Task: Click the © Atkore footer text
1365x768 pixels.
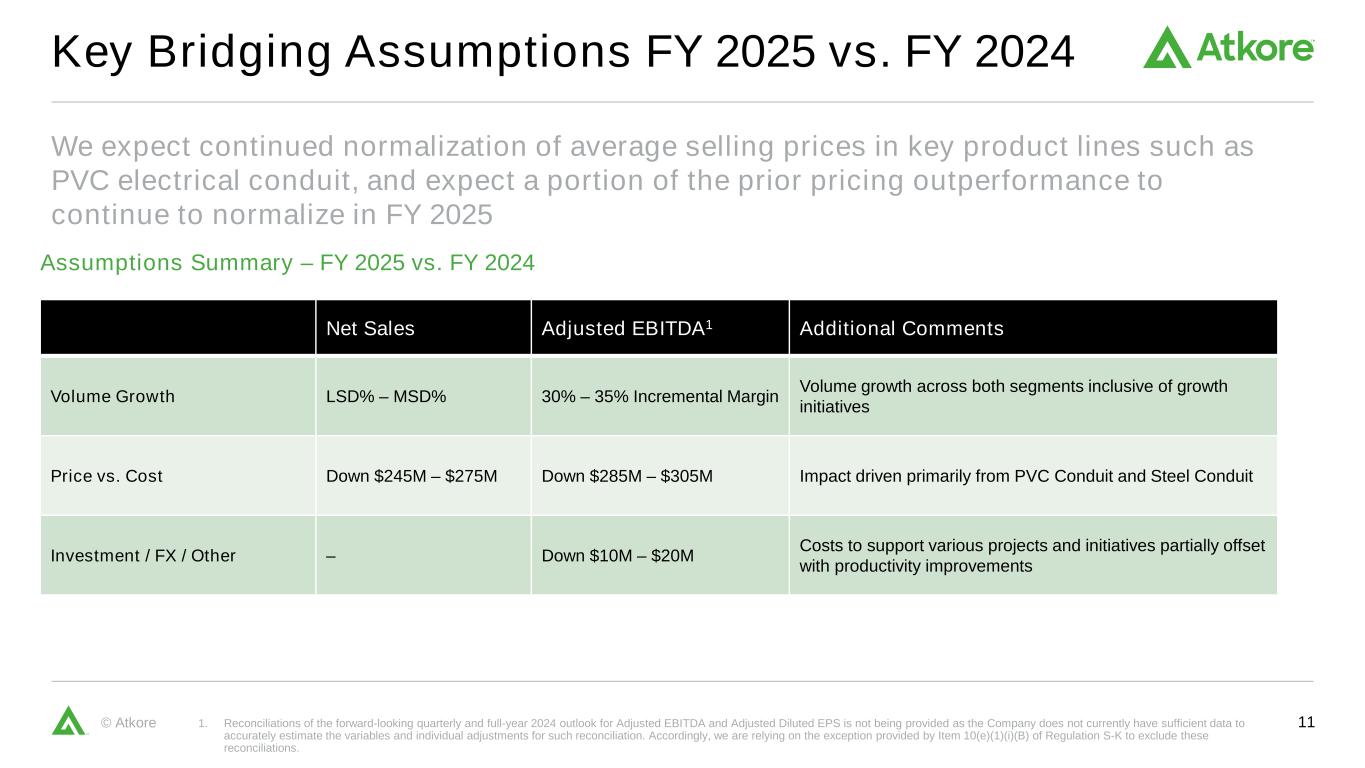Action: 129,723
